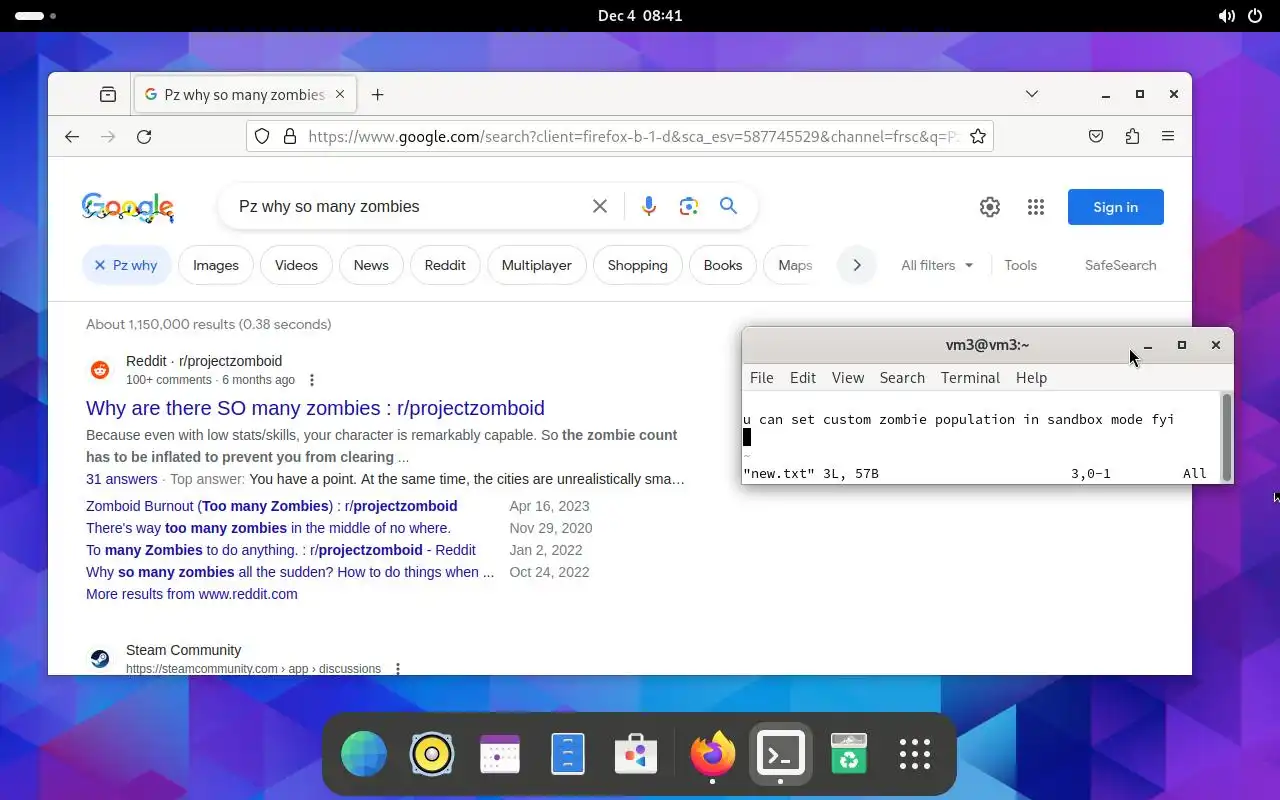The width and height of the screenshot is (1280, 800).
Task: Click the blue magnifier search icon
Action: [728, 206]
